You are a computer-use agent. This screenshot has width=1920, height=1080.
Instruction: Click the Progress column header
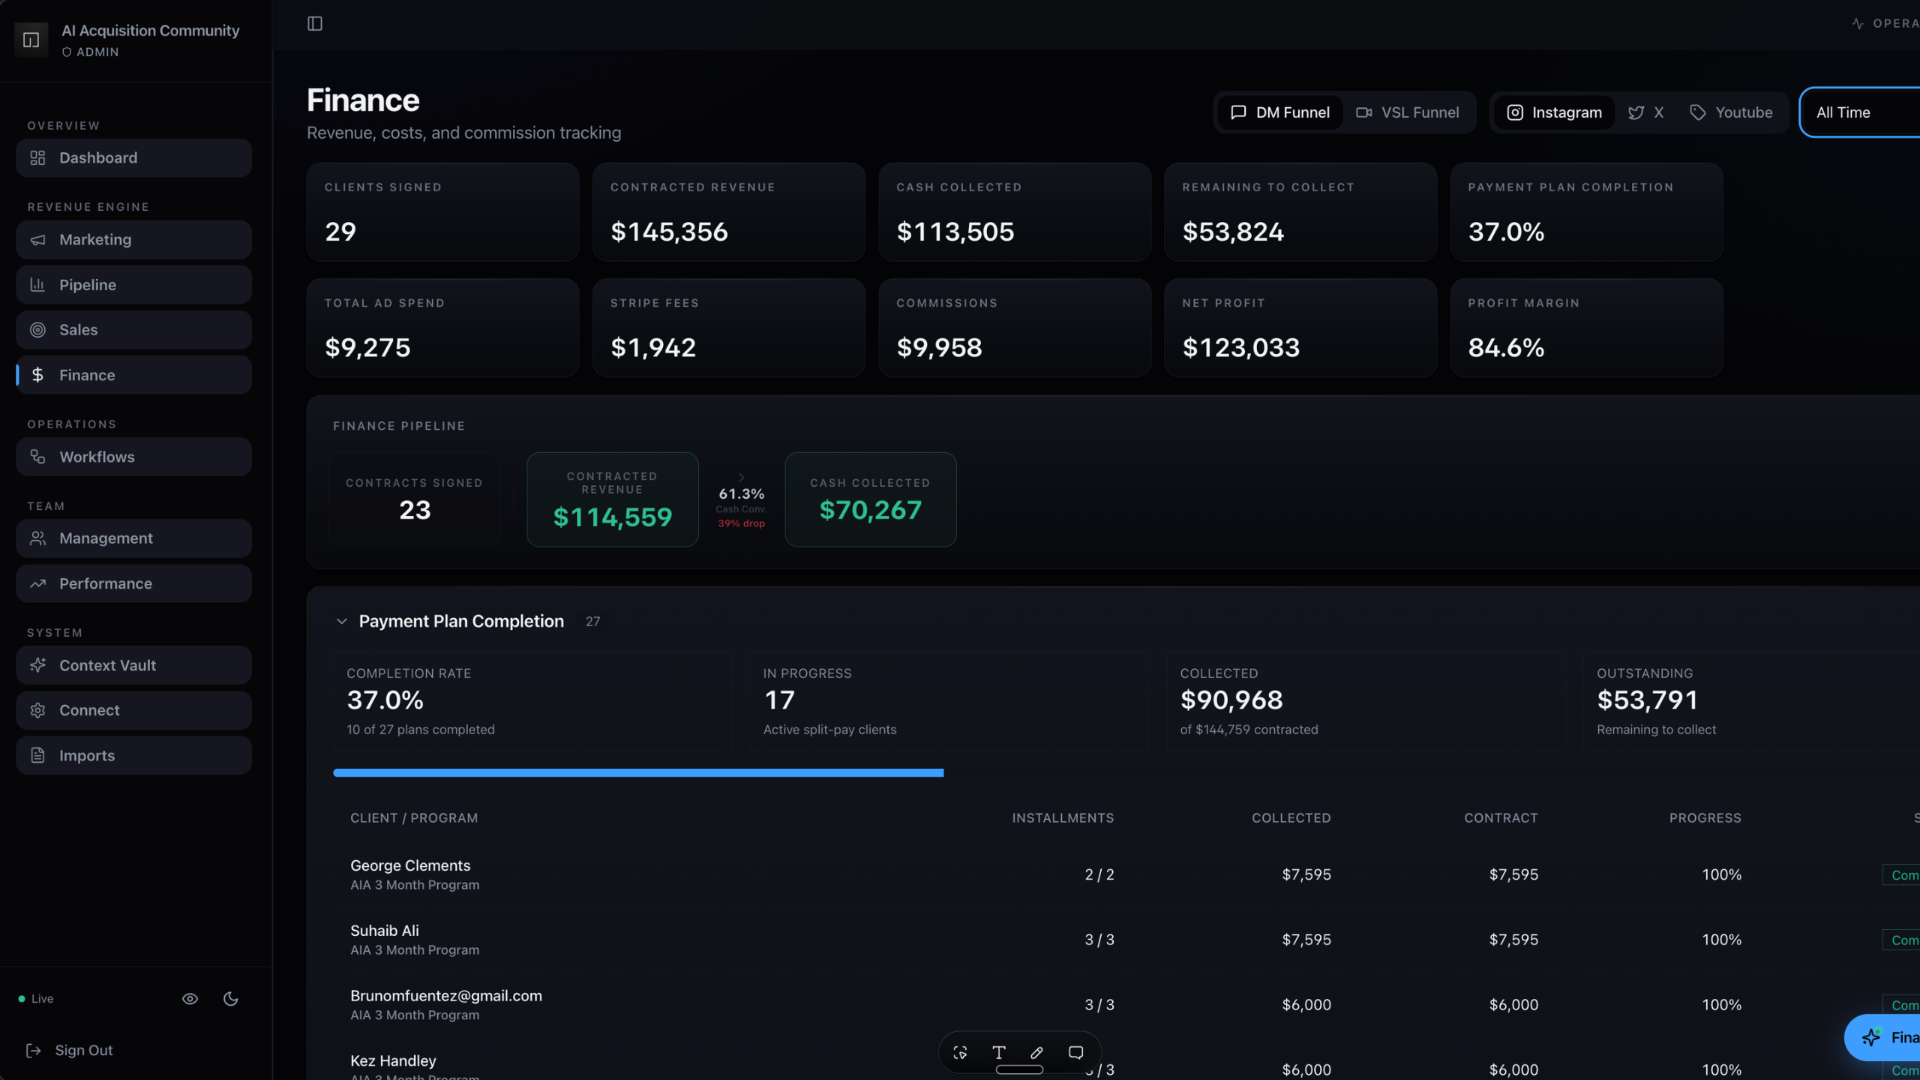tap(1705, 818)
